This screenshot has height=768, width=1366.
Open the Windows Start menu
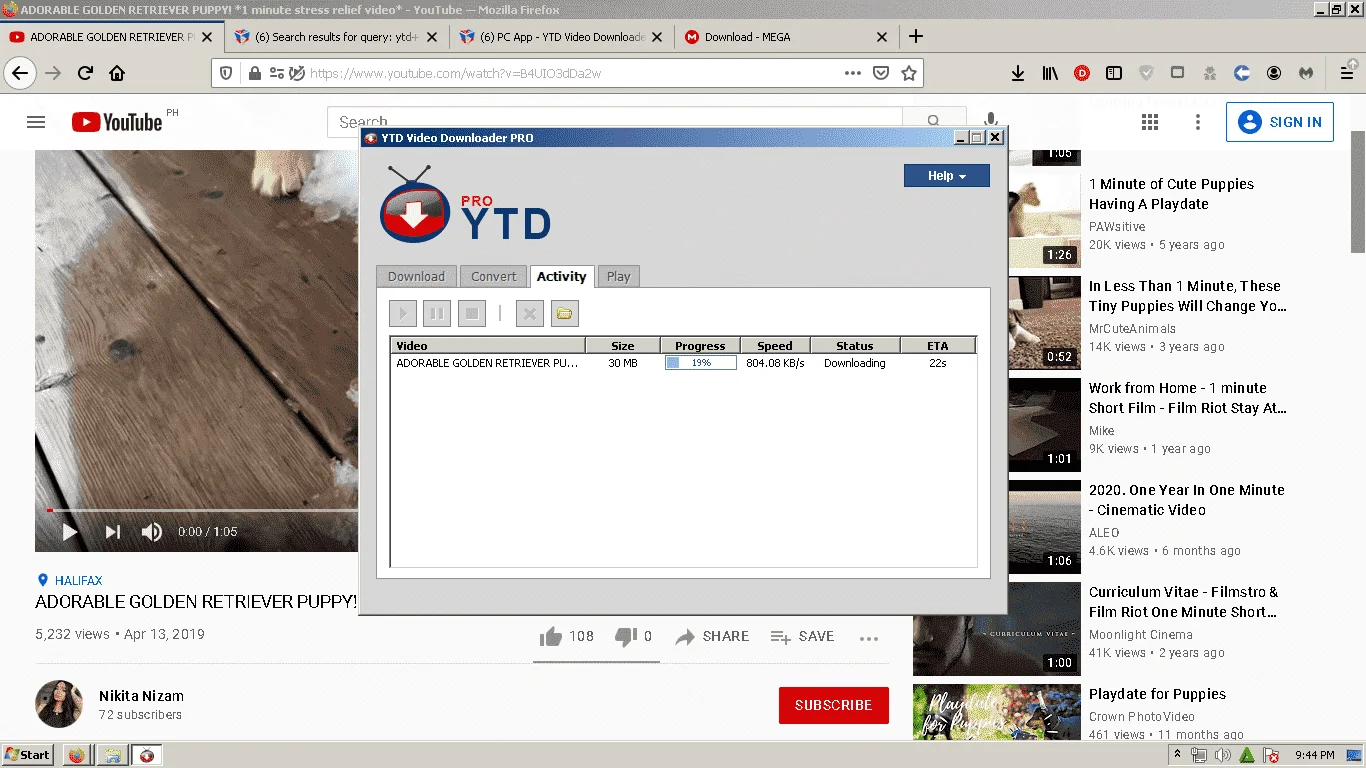[28, 755]
